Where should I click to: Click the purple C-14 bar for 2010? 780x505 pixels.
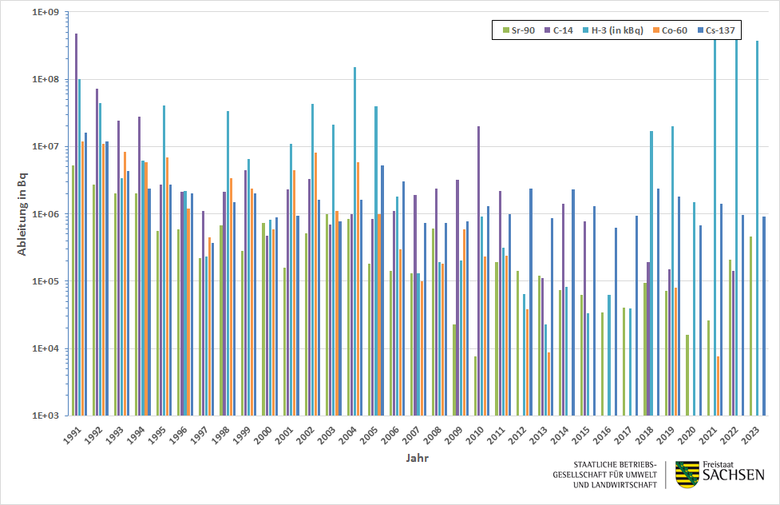click(478, 270)
